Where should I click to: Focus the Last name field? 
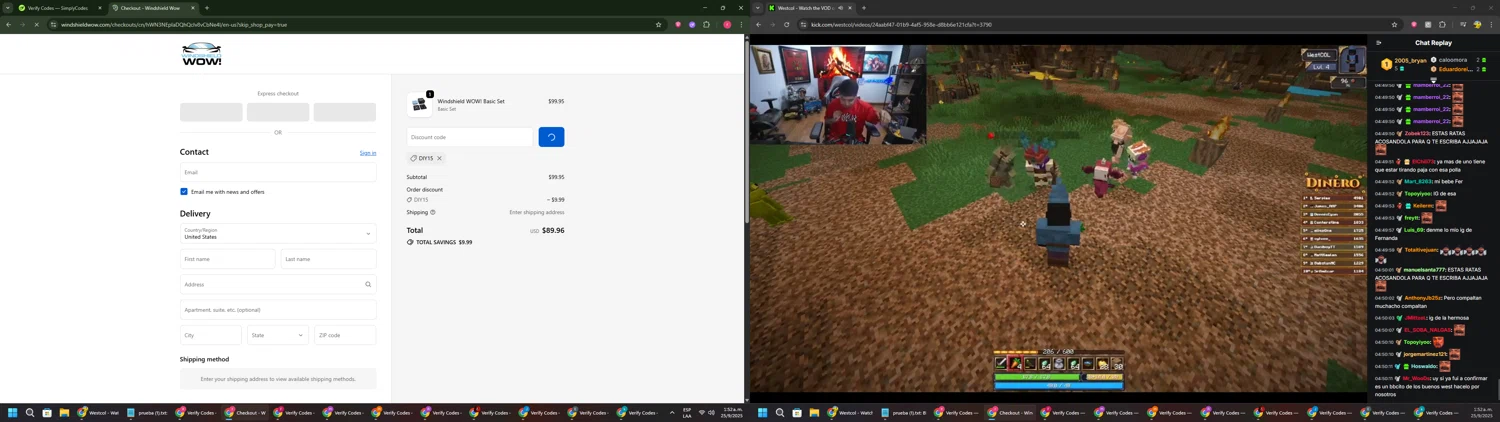(x=329, y=259)
